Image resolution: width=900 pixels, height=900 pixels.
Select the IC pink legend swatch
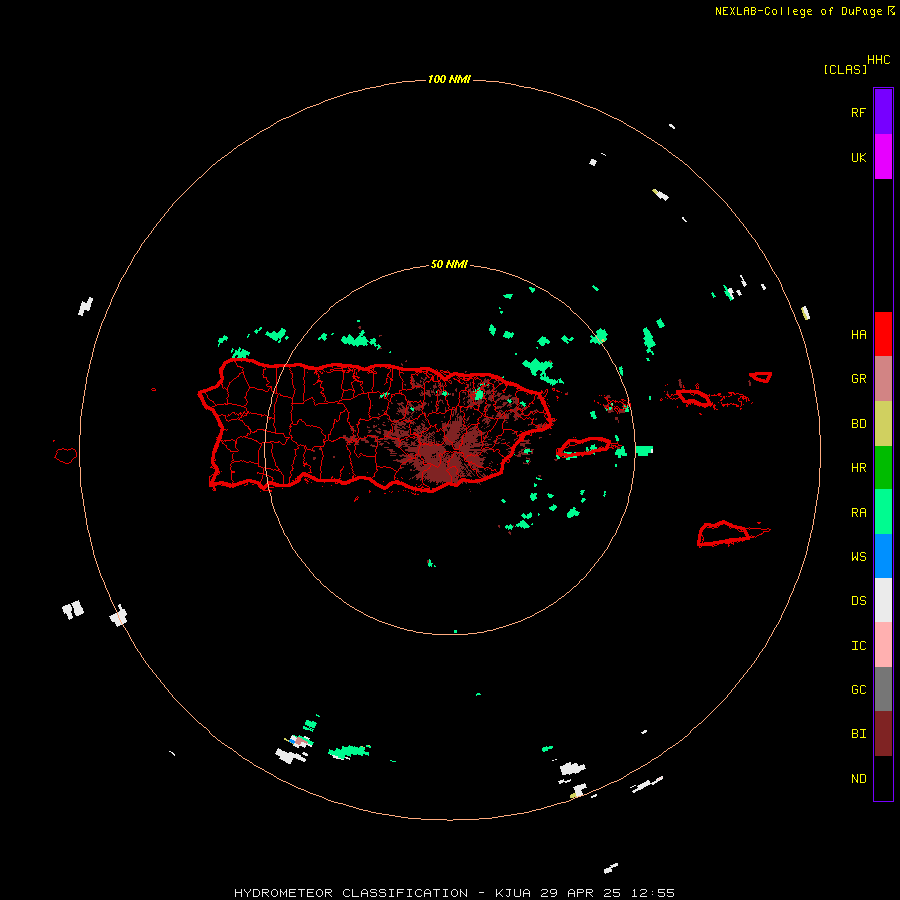(x=883, y=645)
